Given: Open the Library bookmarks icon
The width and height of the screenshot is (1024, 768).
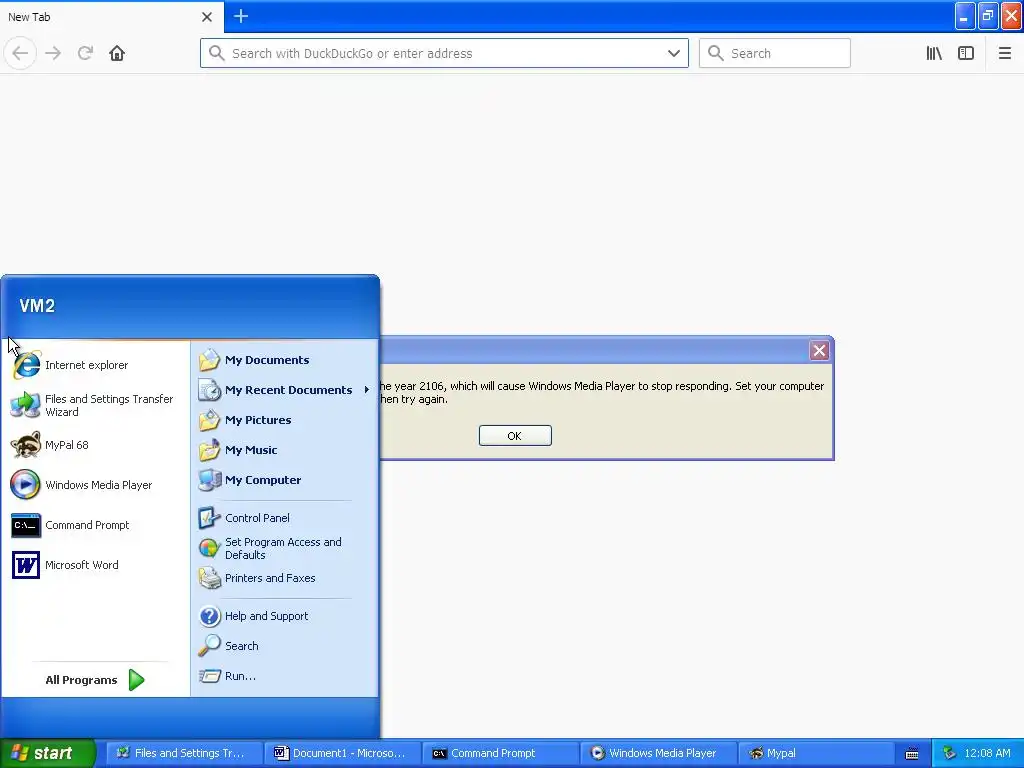Looking at the screenshot, I should point(934,54).
